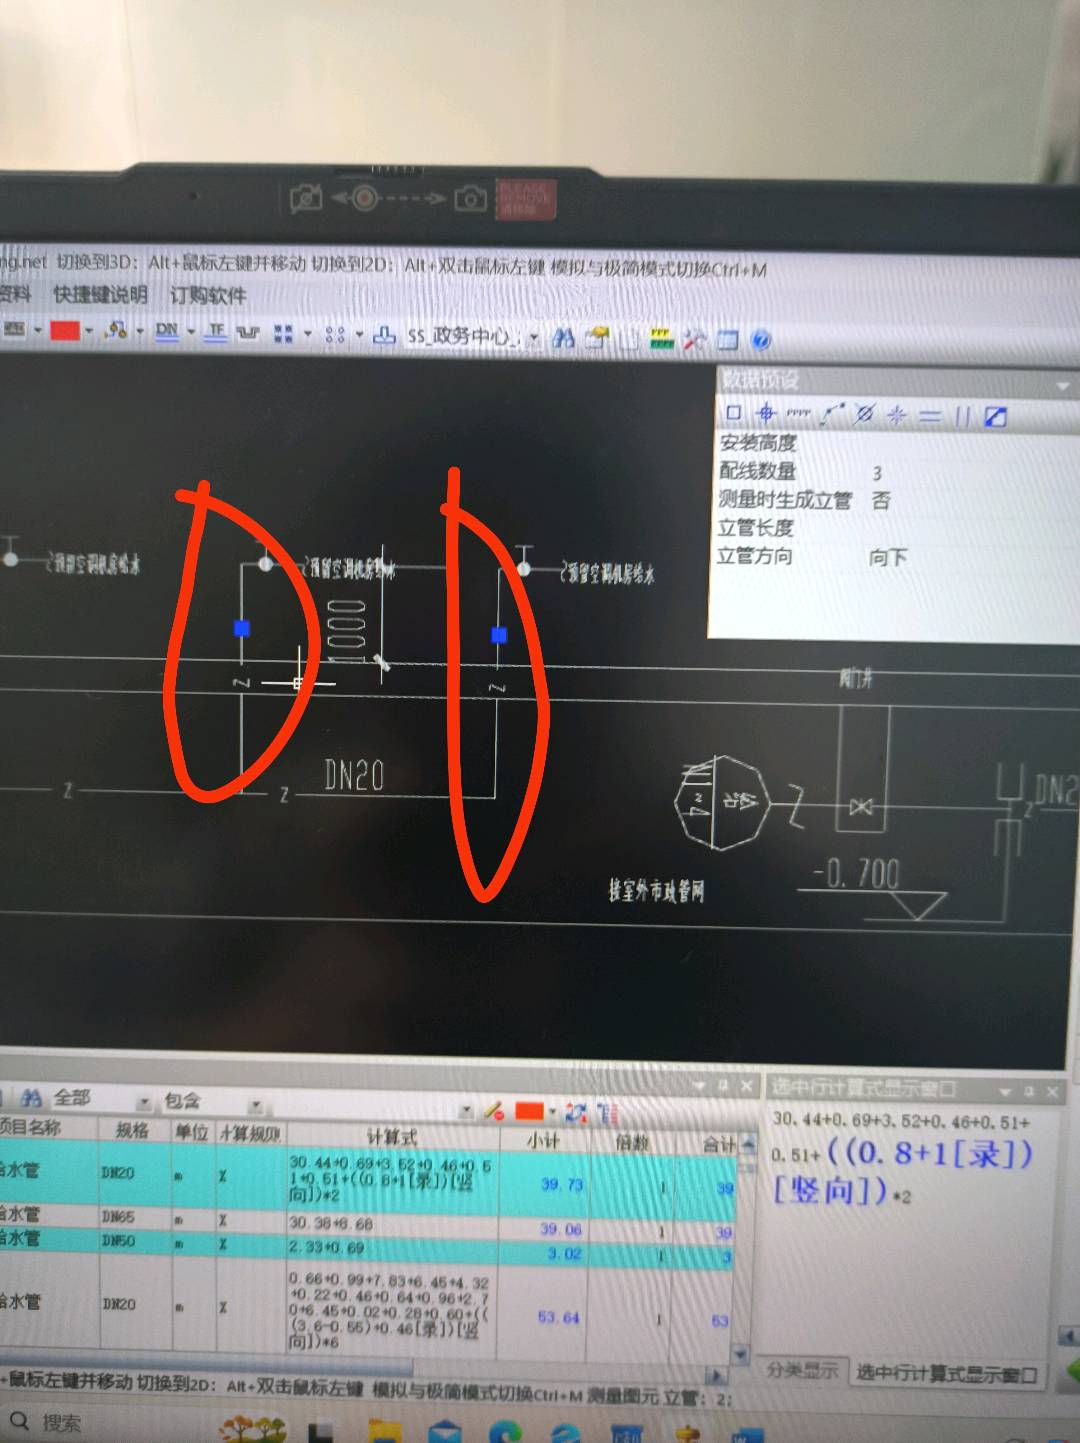Click the blue diagonal square tool icon
Screen dimensions: 1080x1443
coord(995,417)
